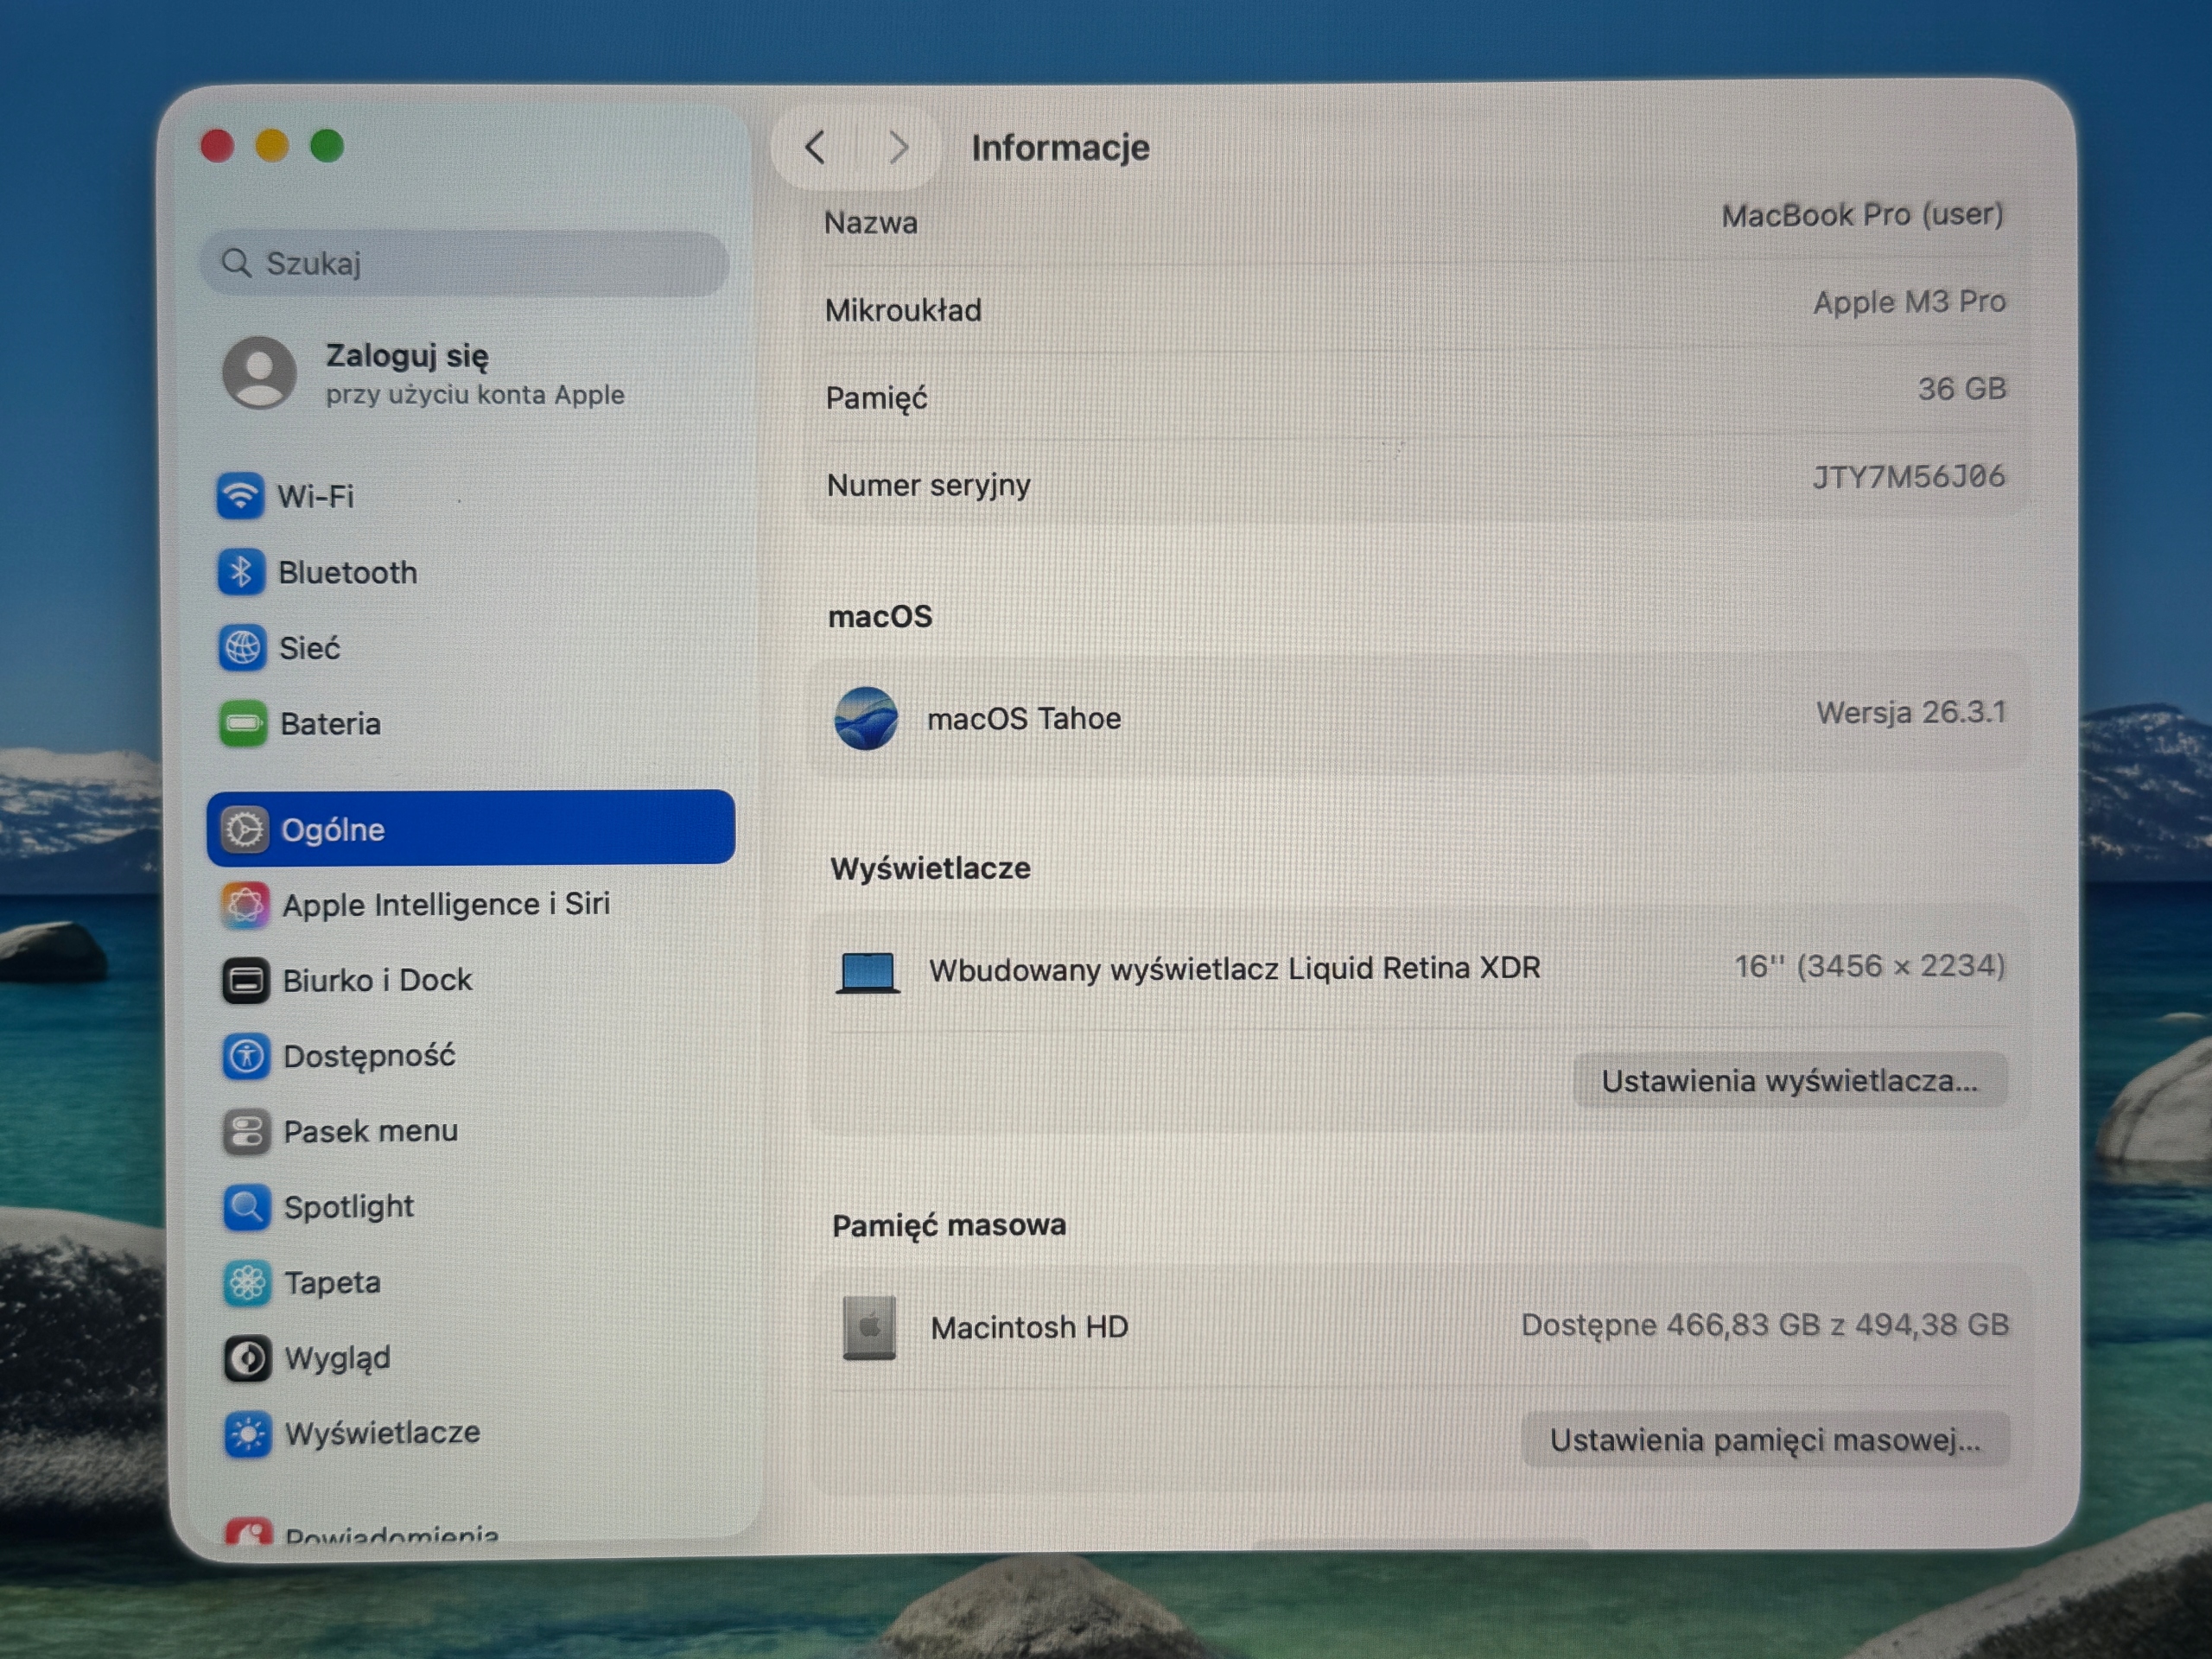Select the Sieć globe icon

[x=242, y=648]
